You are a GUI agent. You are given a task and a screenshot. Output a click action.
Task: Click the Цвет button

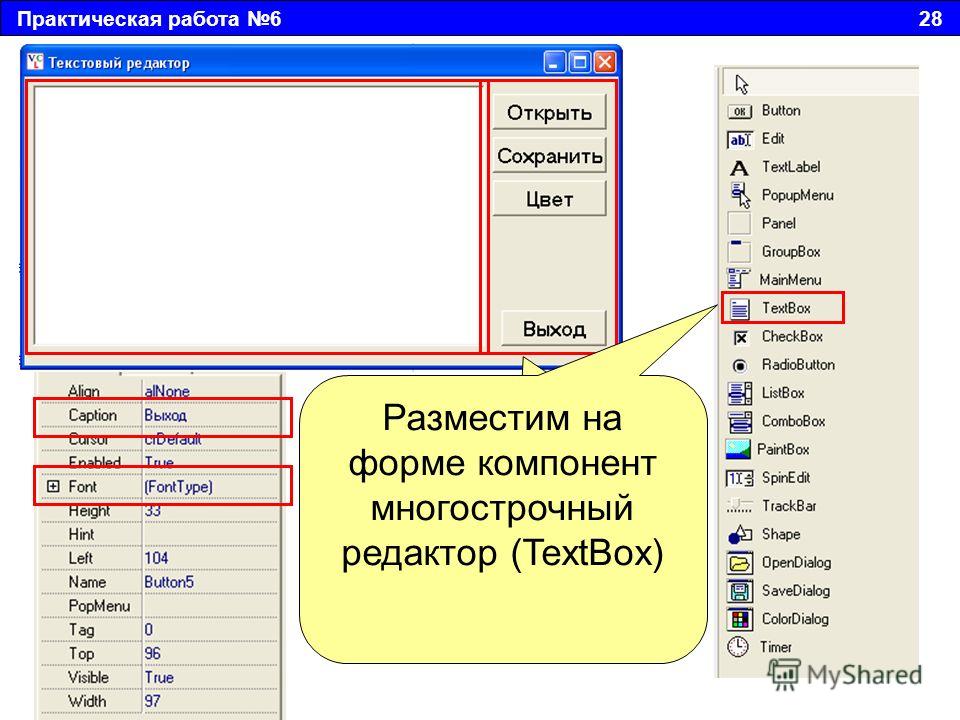pos(549,198)
